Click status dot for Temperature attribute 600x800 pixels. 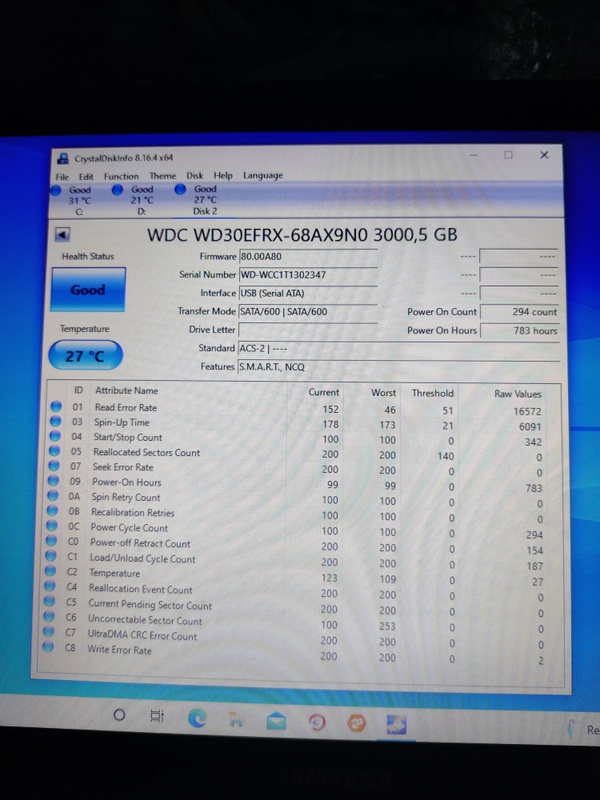pos(51,571)
